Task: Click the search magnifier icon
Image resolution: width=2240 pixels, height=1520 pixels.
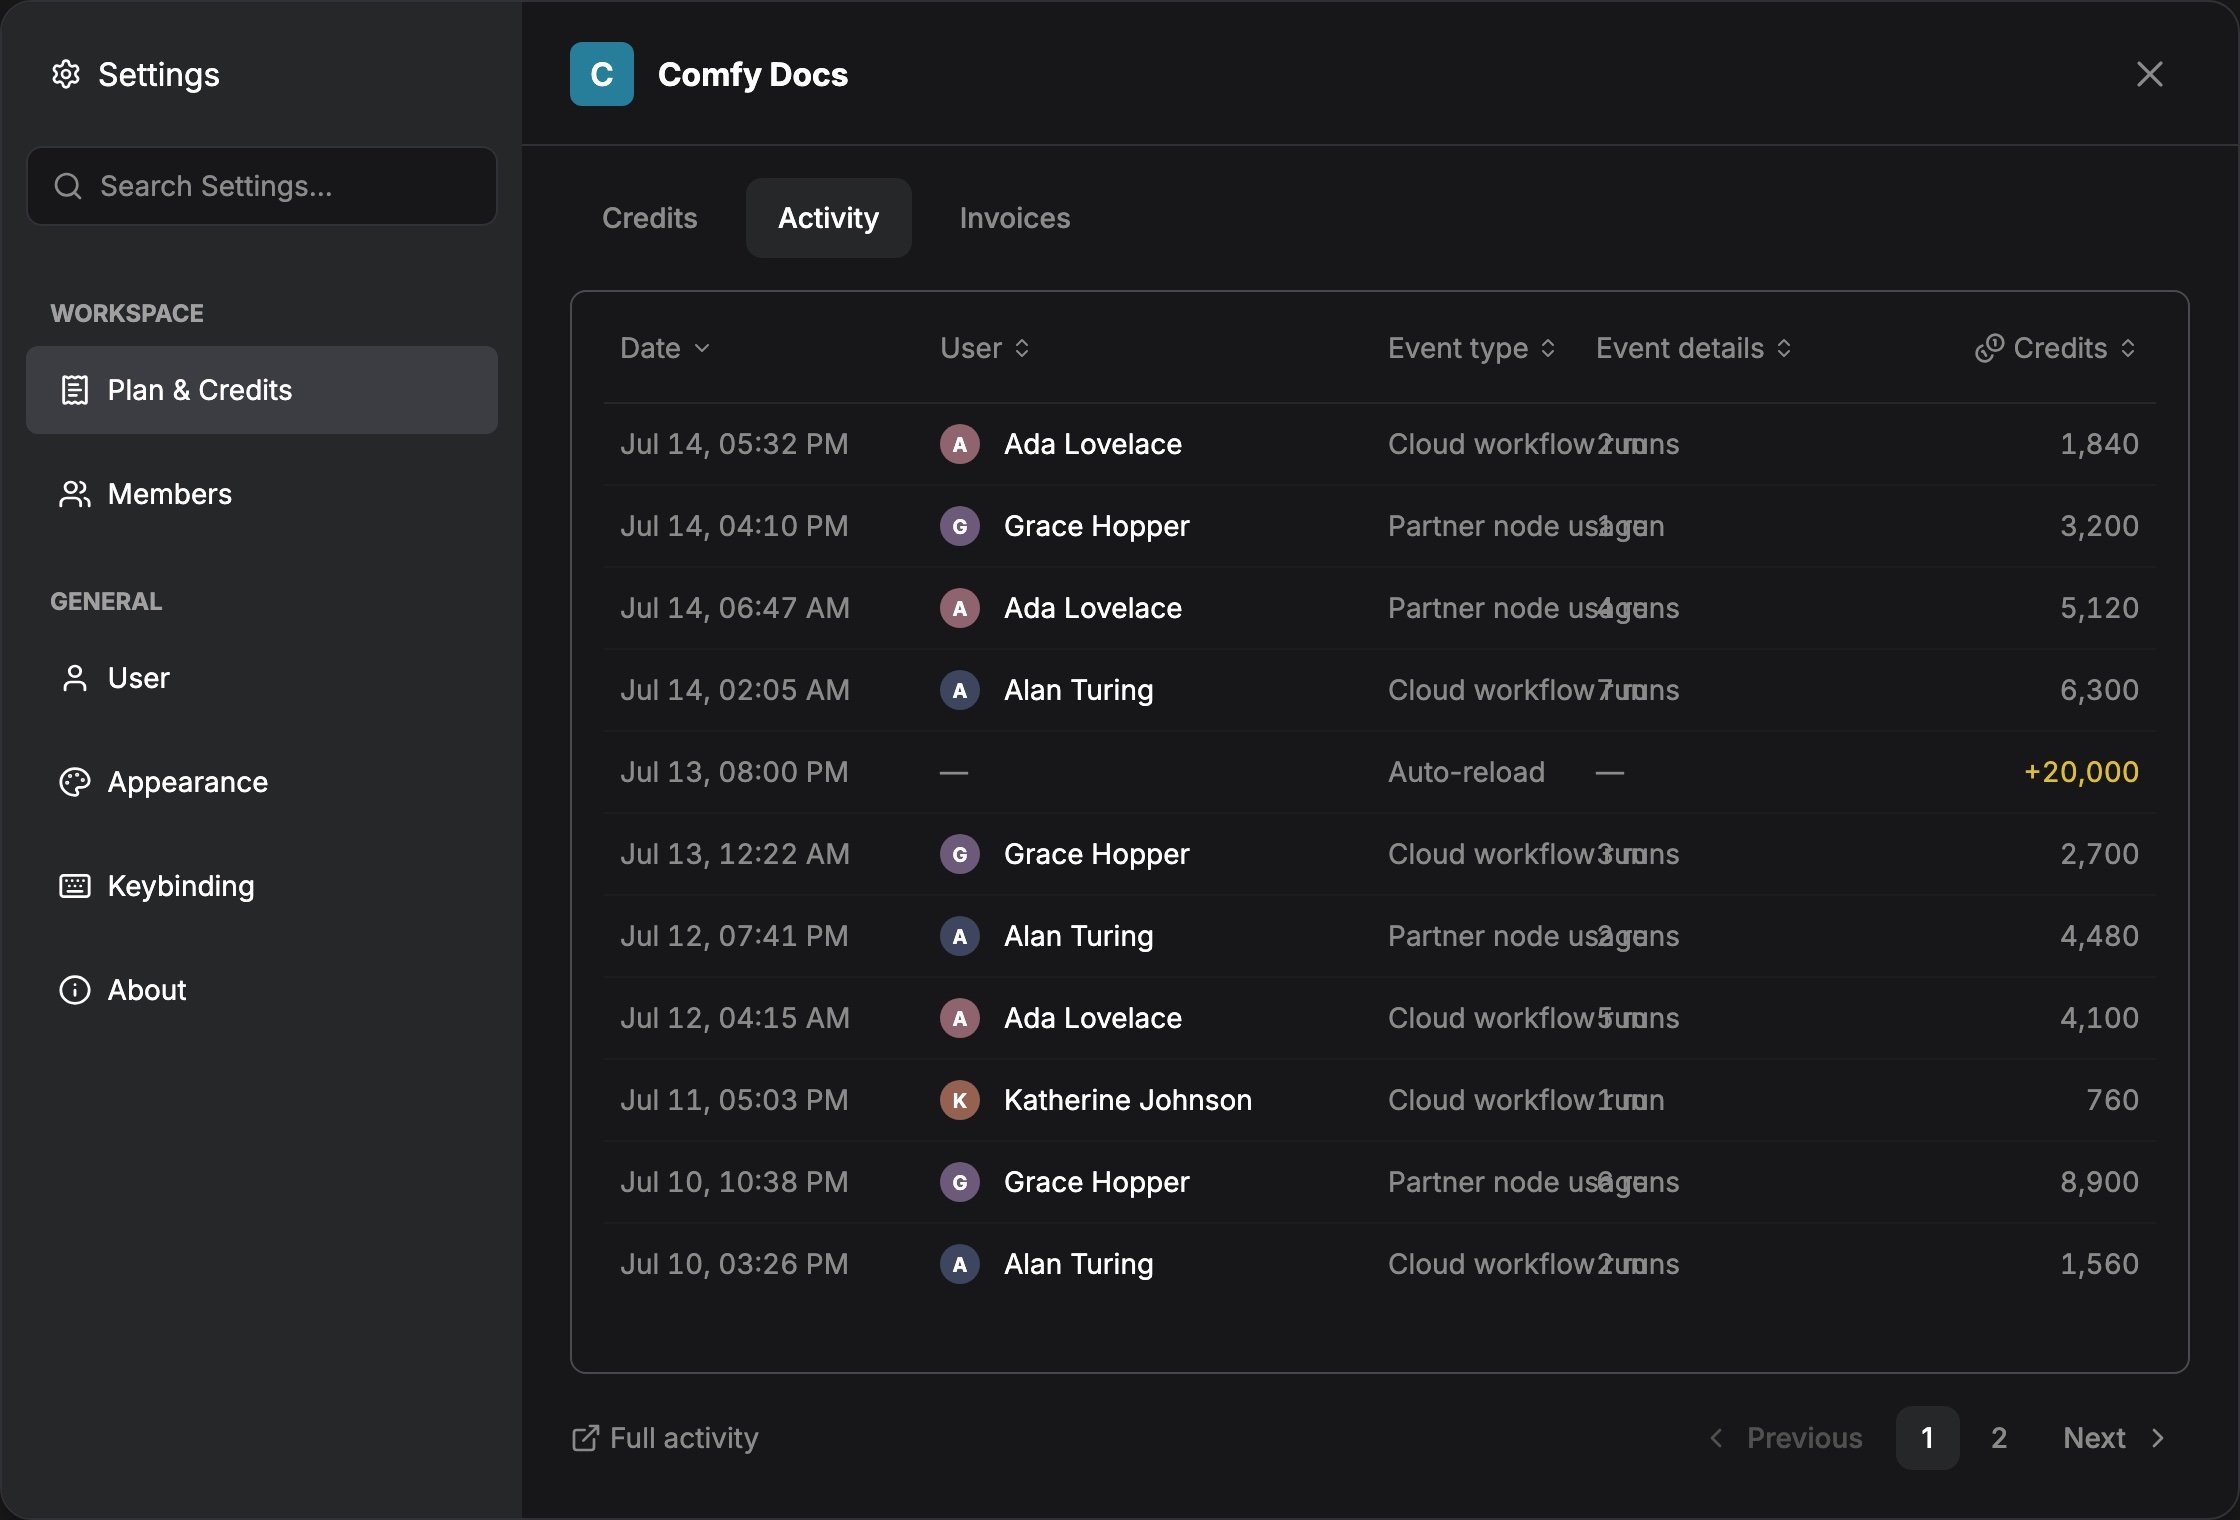Action: [68, 186]
